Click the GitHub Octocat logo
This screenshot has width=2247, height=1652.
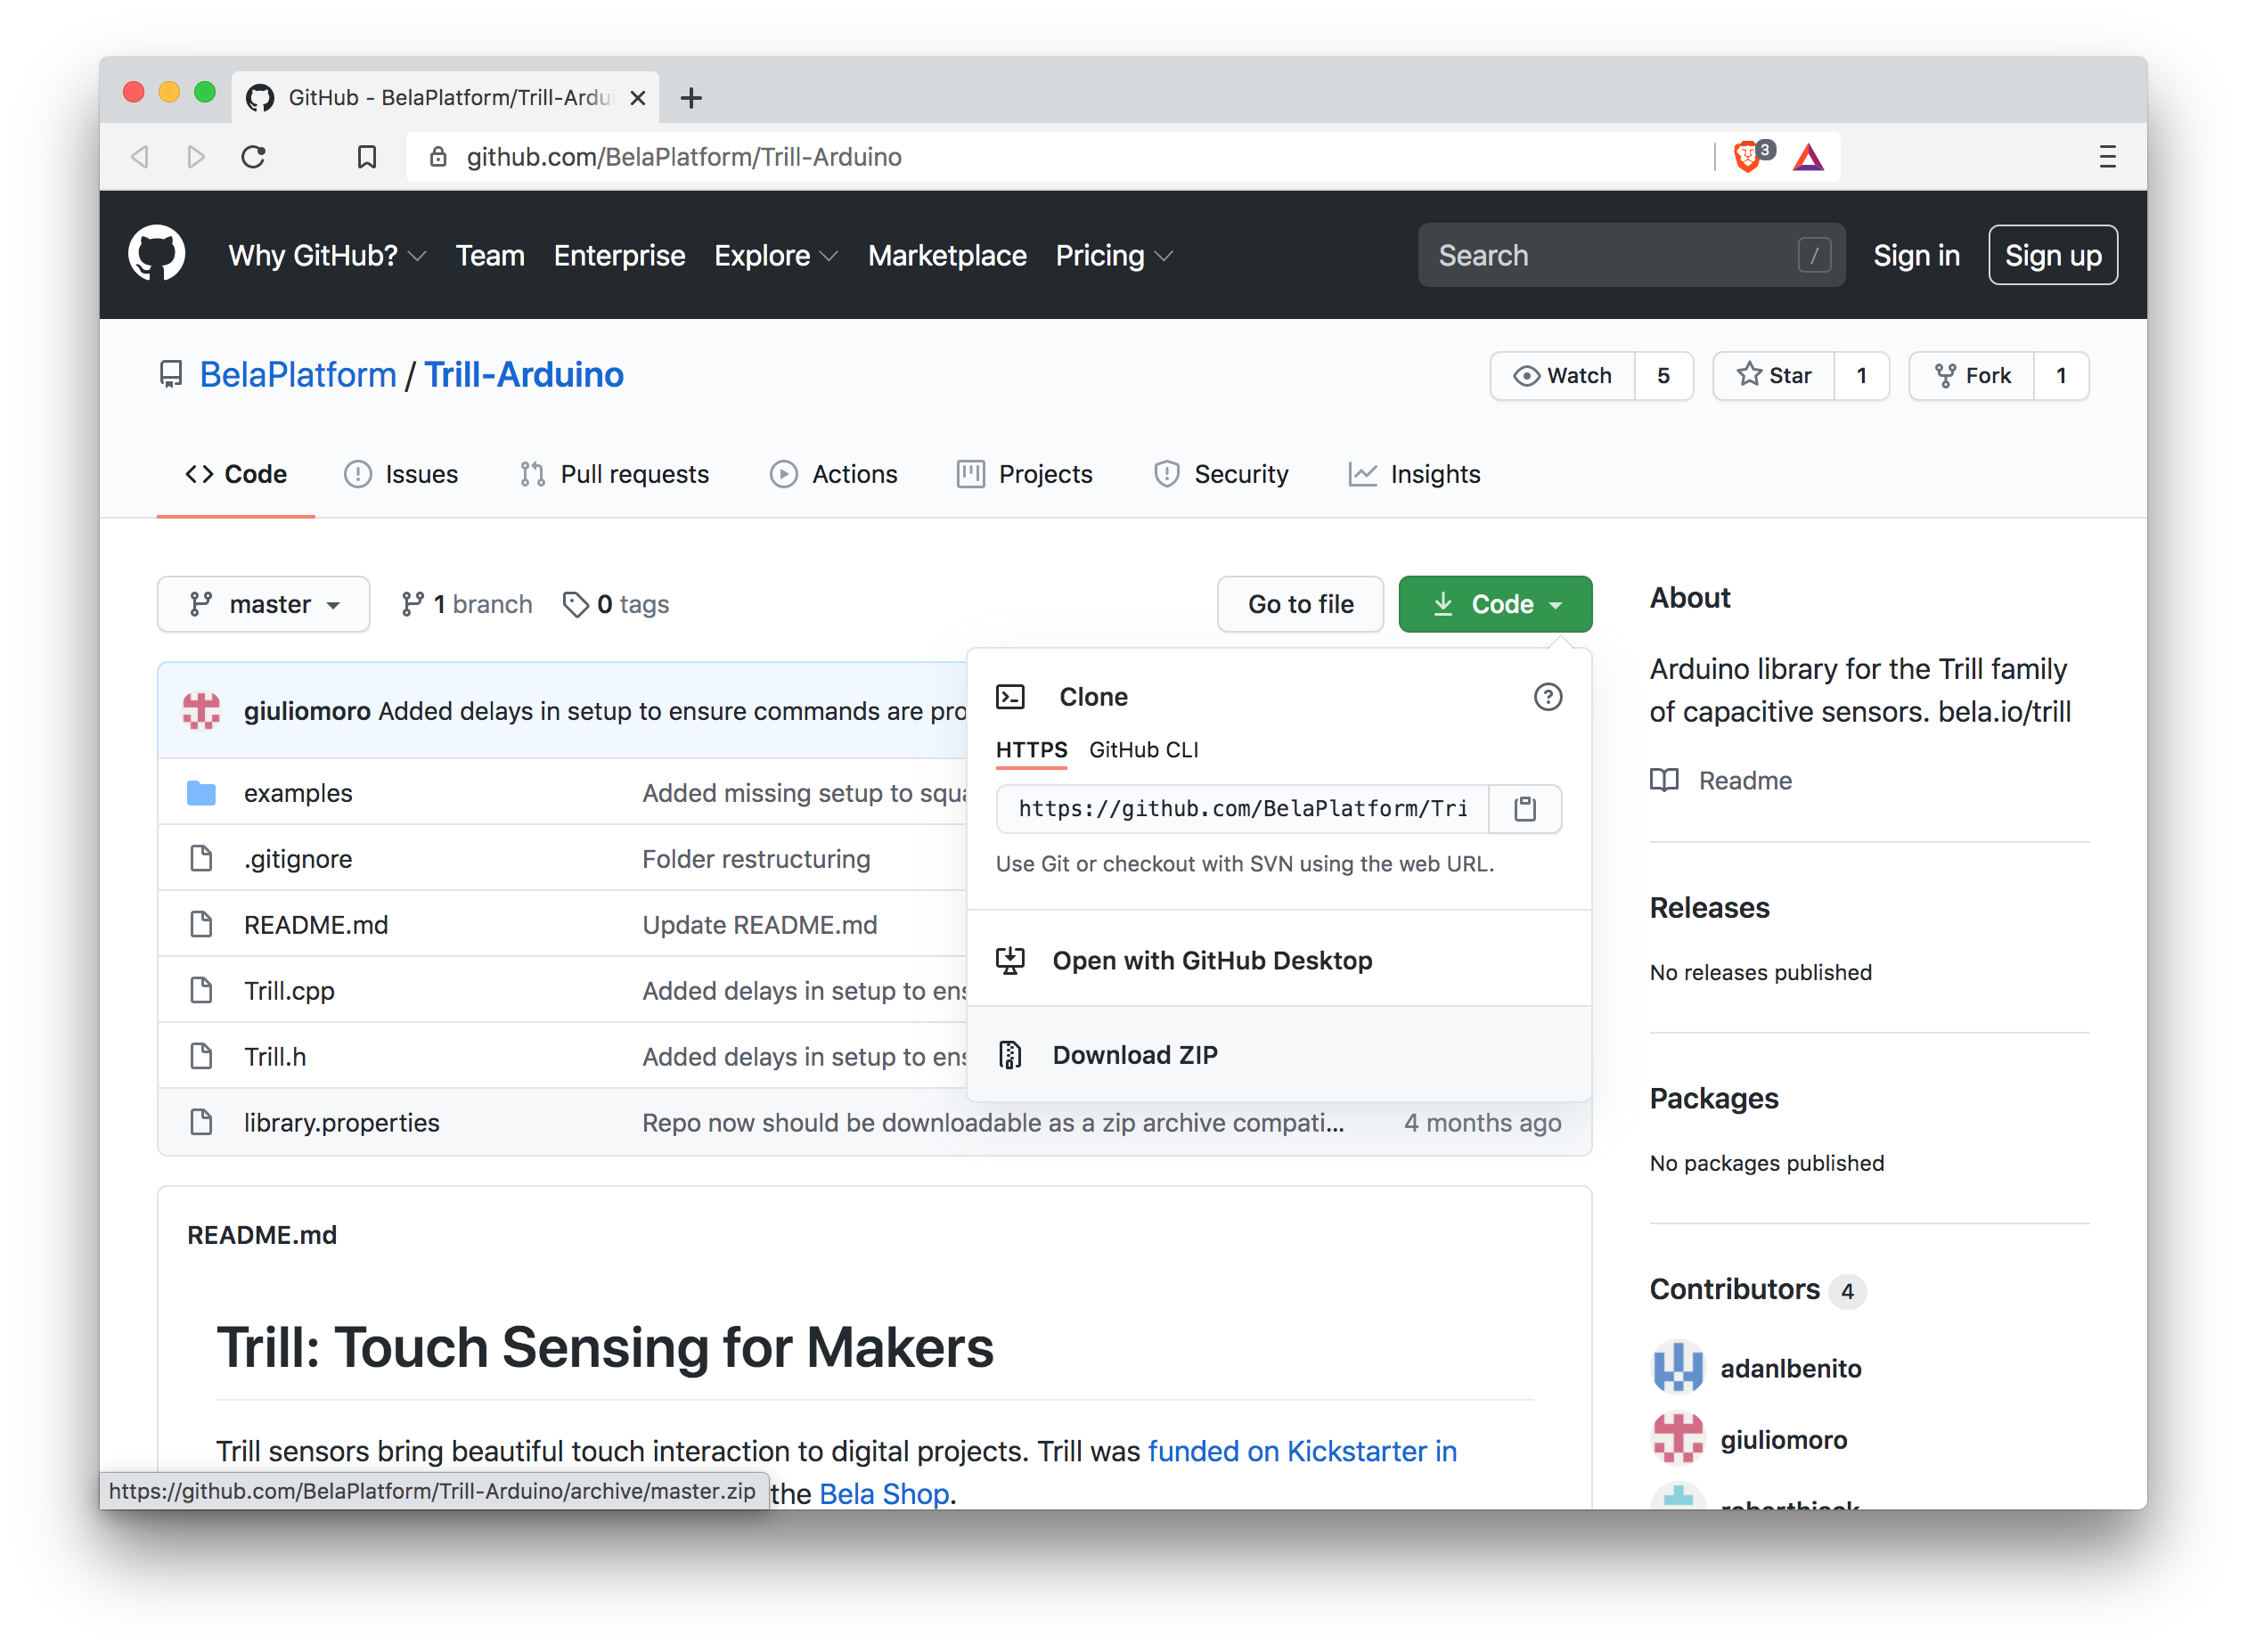157,254
